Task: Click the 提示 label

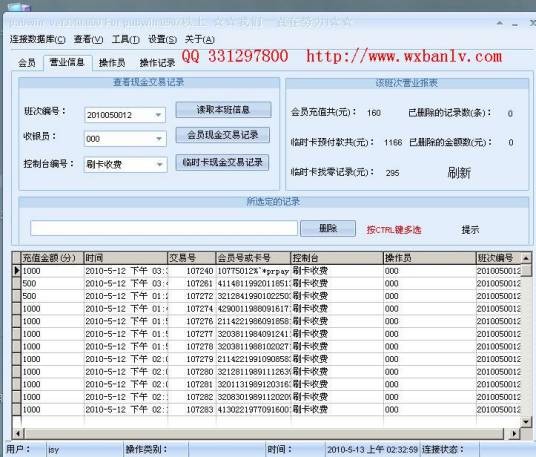Action: pos(470,230)
